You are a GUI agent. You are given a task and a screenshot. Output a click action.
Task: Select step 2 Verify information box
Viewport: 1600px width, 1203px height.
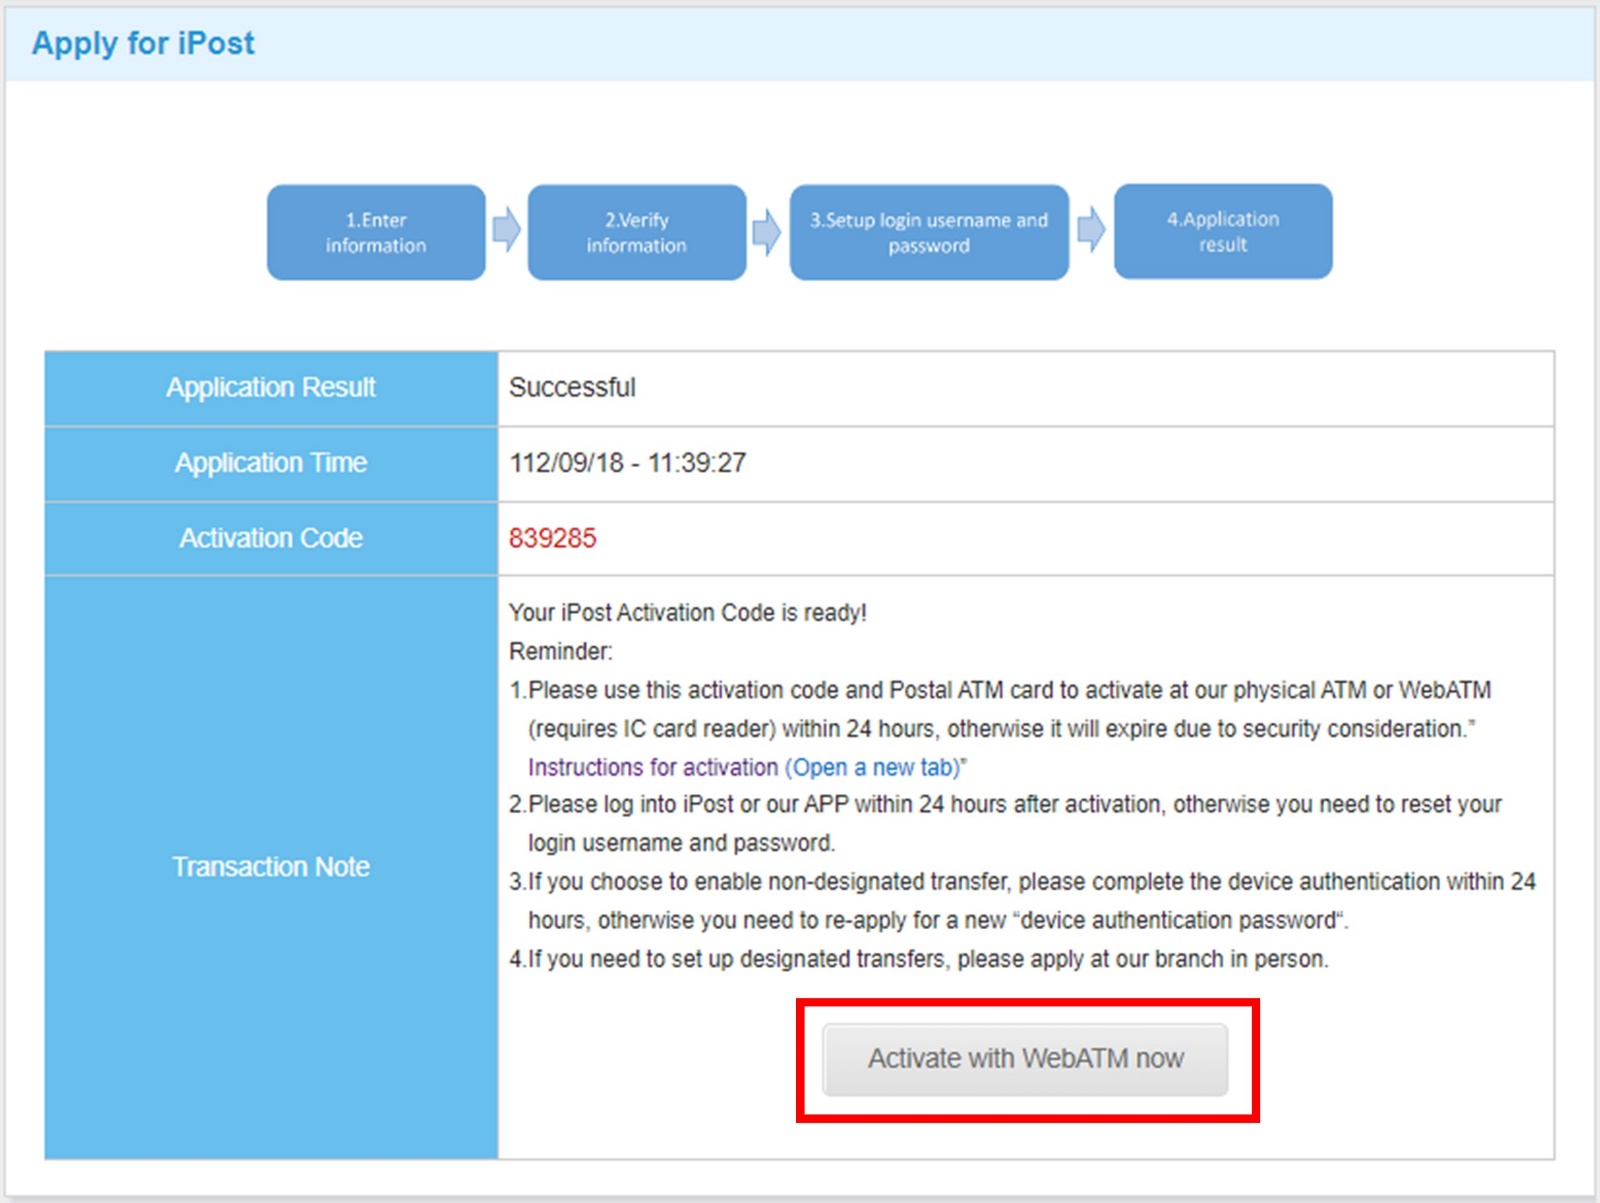637,232
